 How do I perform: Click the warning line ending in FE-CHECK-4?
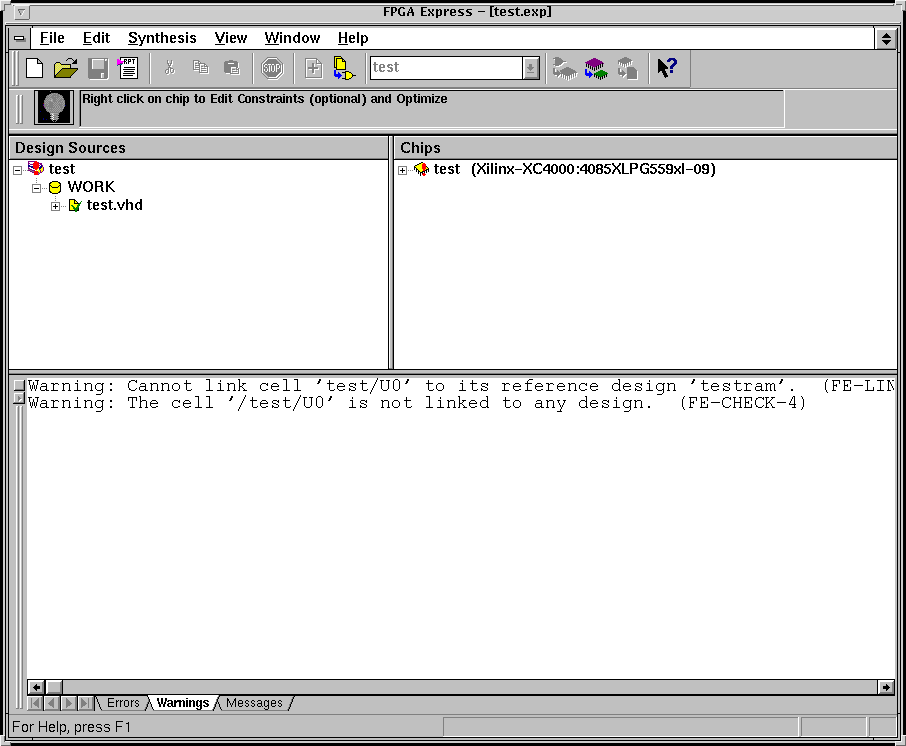pyautogui.click(x=417, y=403)
